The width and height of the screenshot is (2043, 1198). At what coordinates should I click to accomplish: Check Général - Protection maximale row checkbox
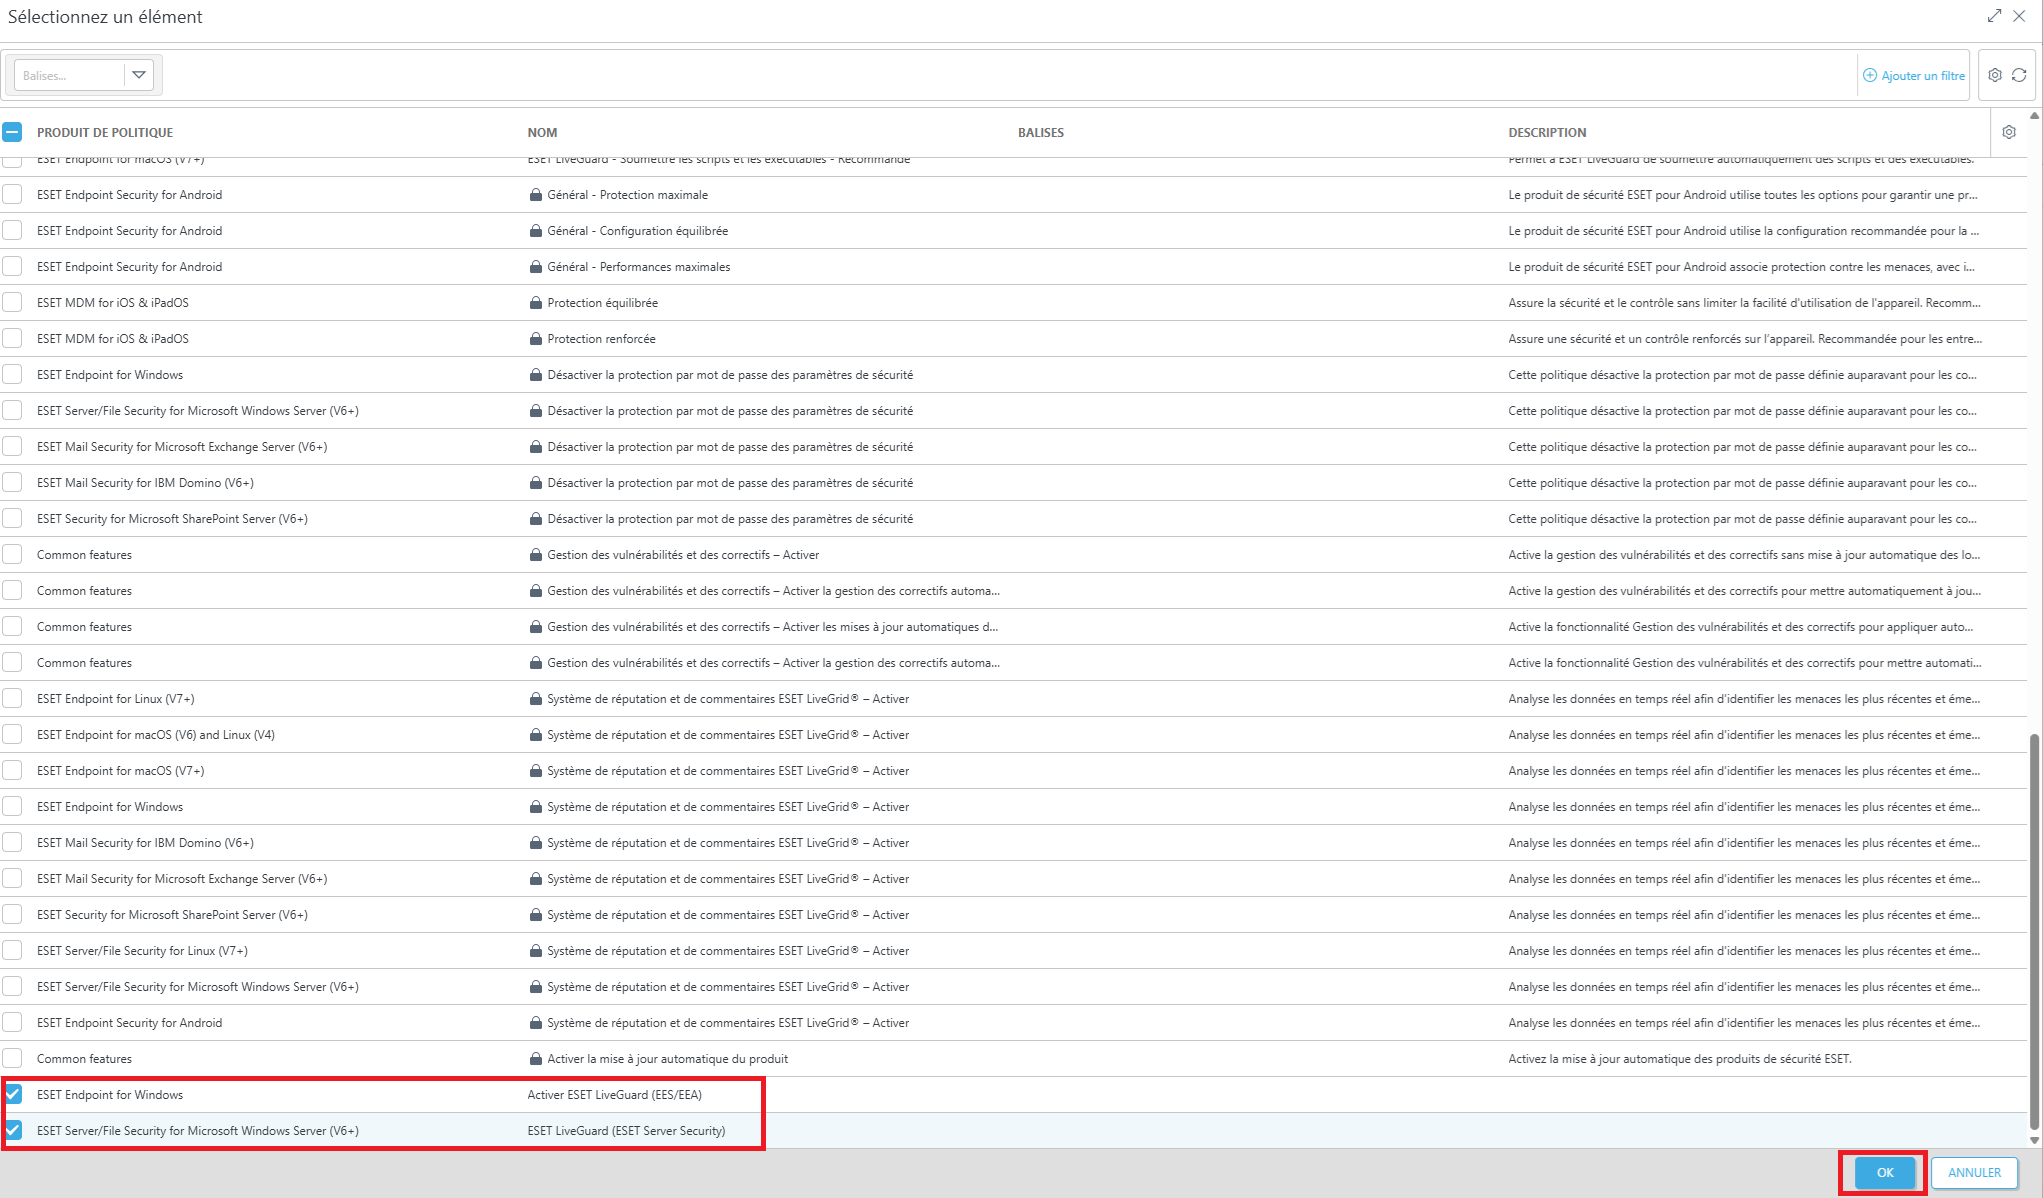[12, 194]
